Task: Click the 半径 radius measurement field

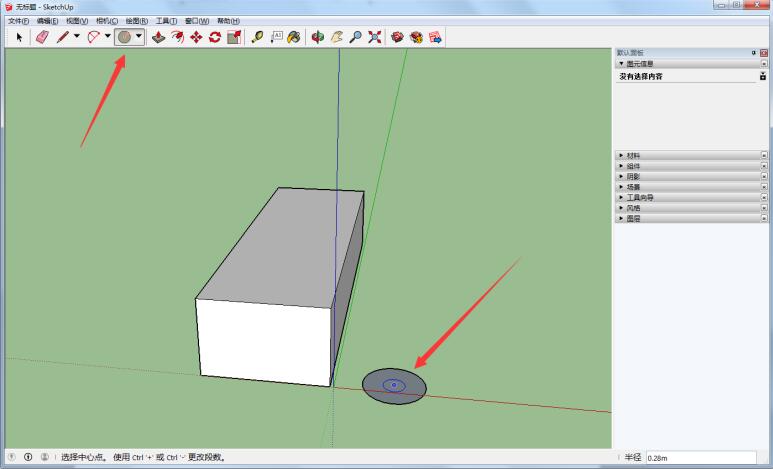Action: 701,458
